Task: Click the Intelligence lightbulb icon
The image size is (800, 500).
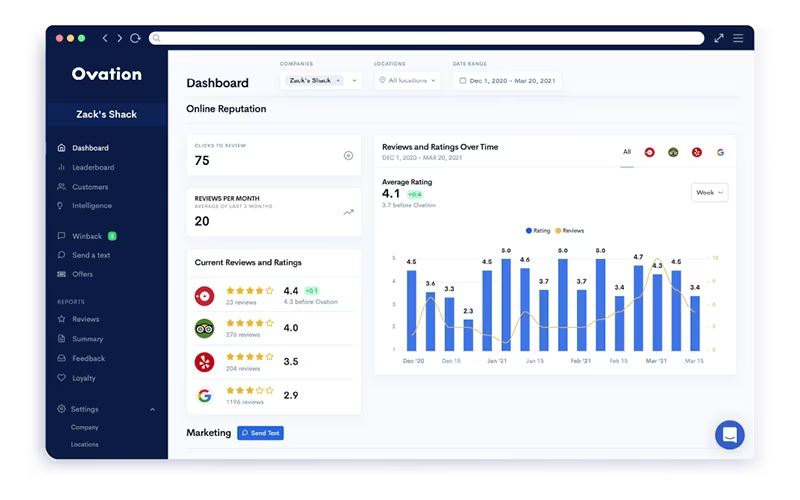Action: coord(60,206)
